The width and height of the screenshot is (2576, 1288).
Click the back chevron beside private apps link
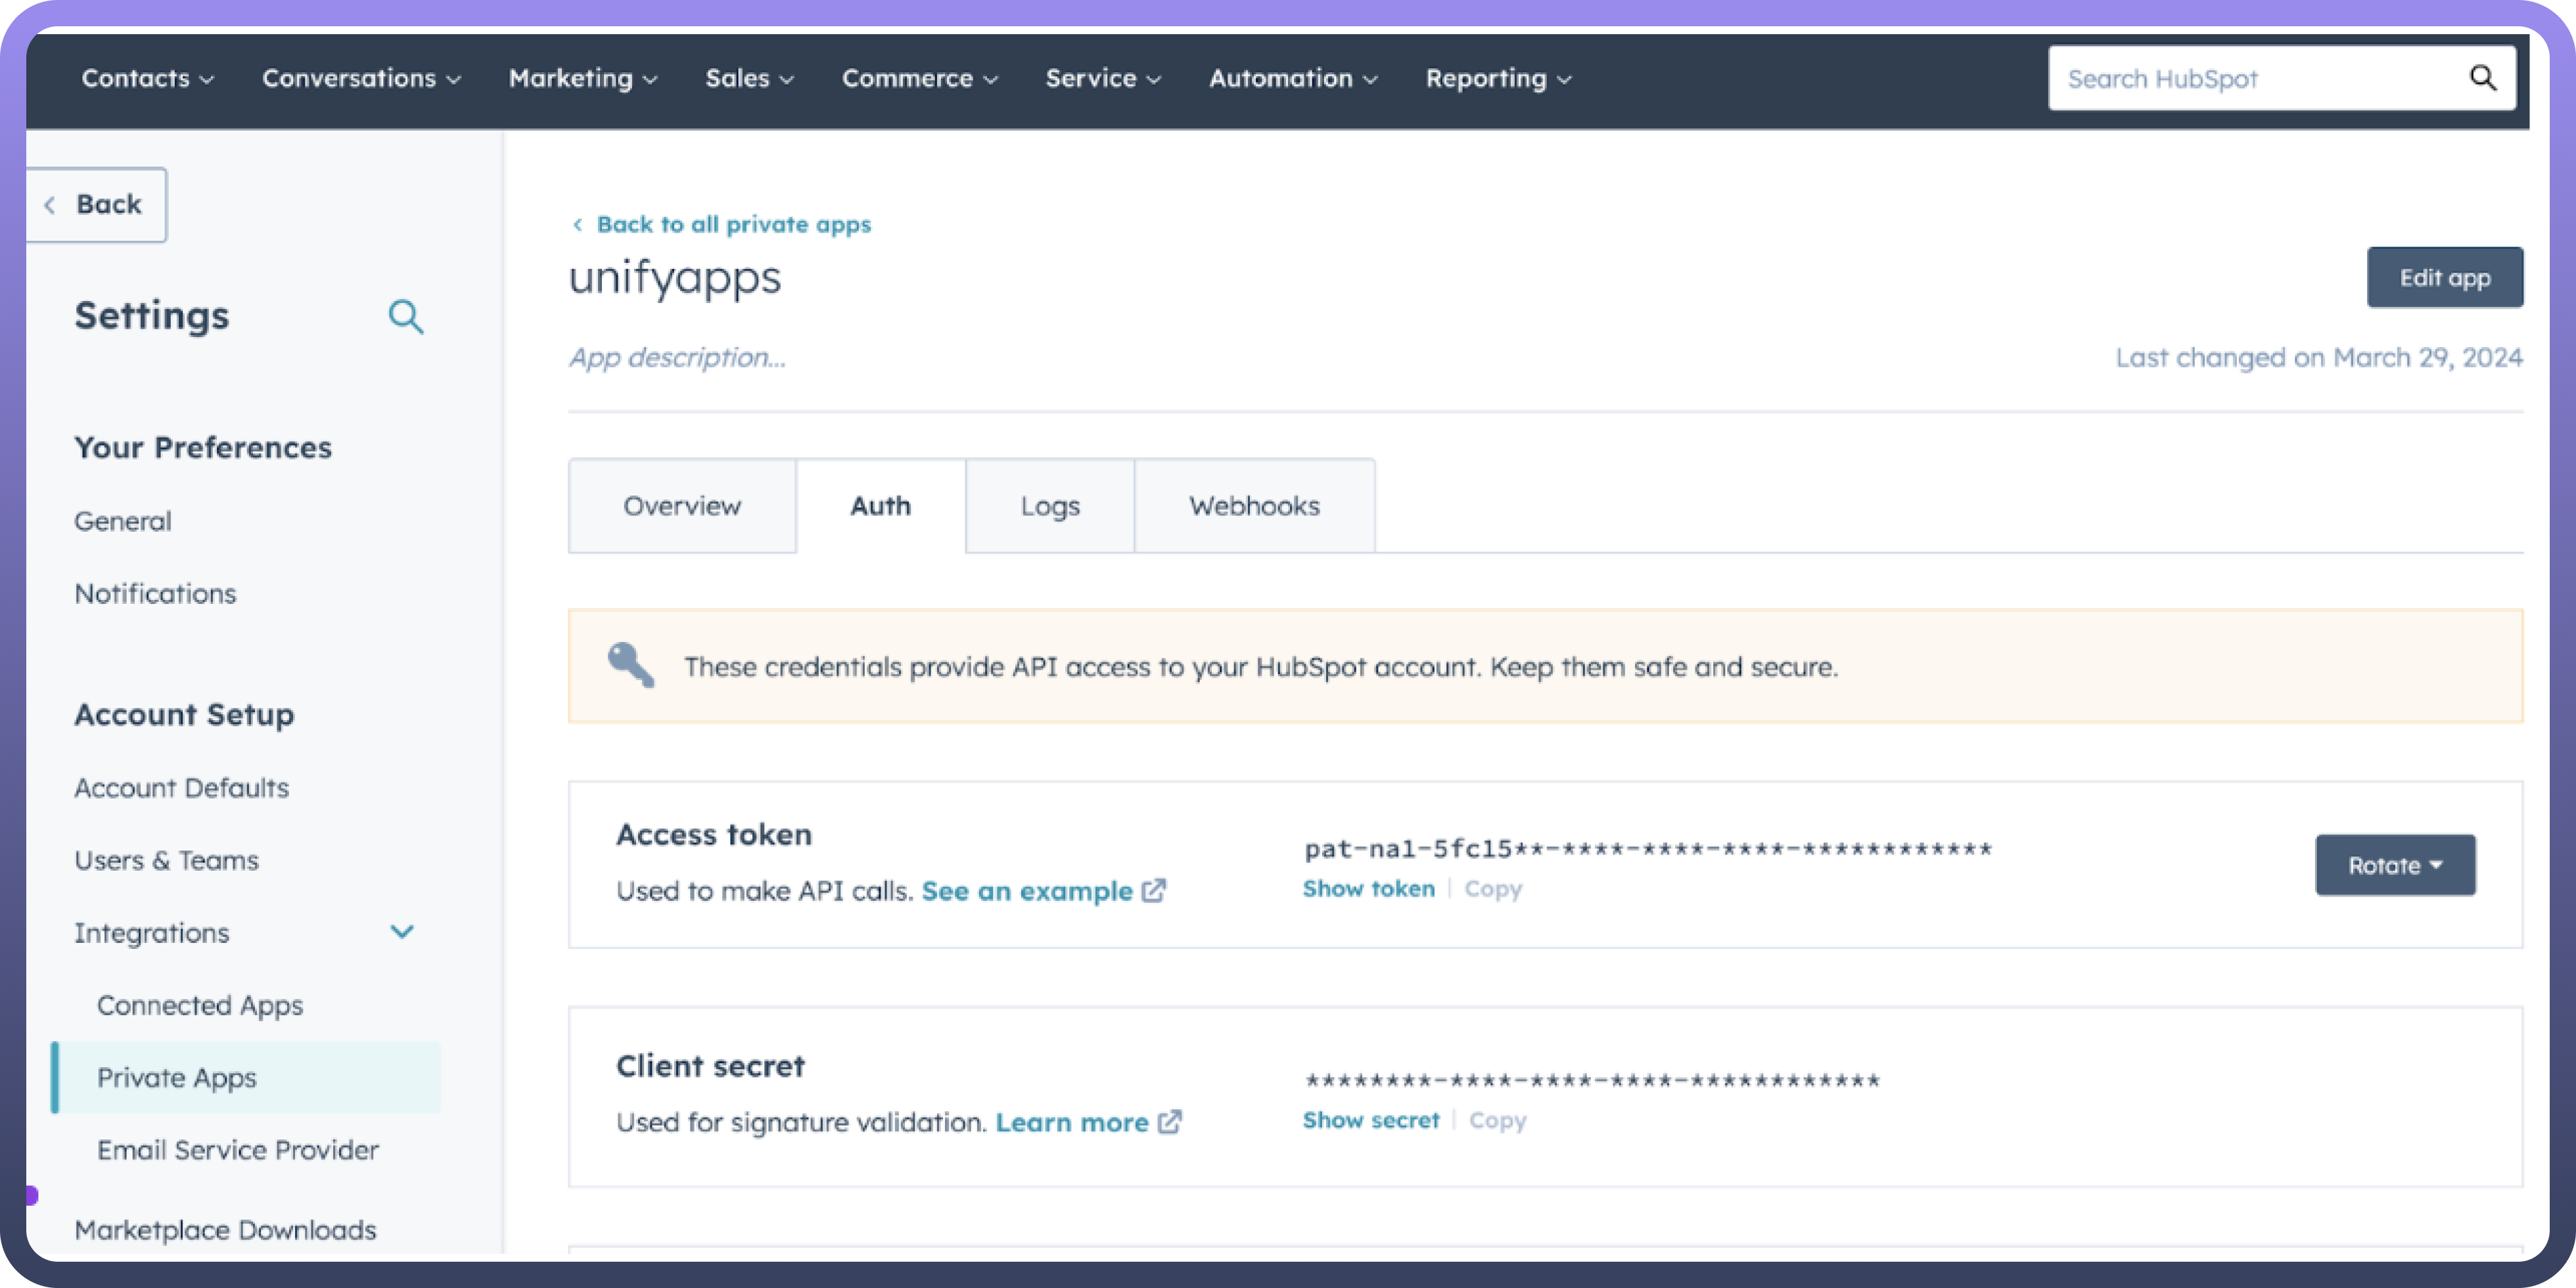pos(578,225)
